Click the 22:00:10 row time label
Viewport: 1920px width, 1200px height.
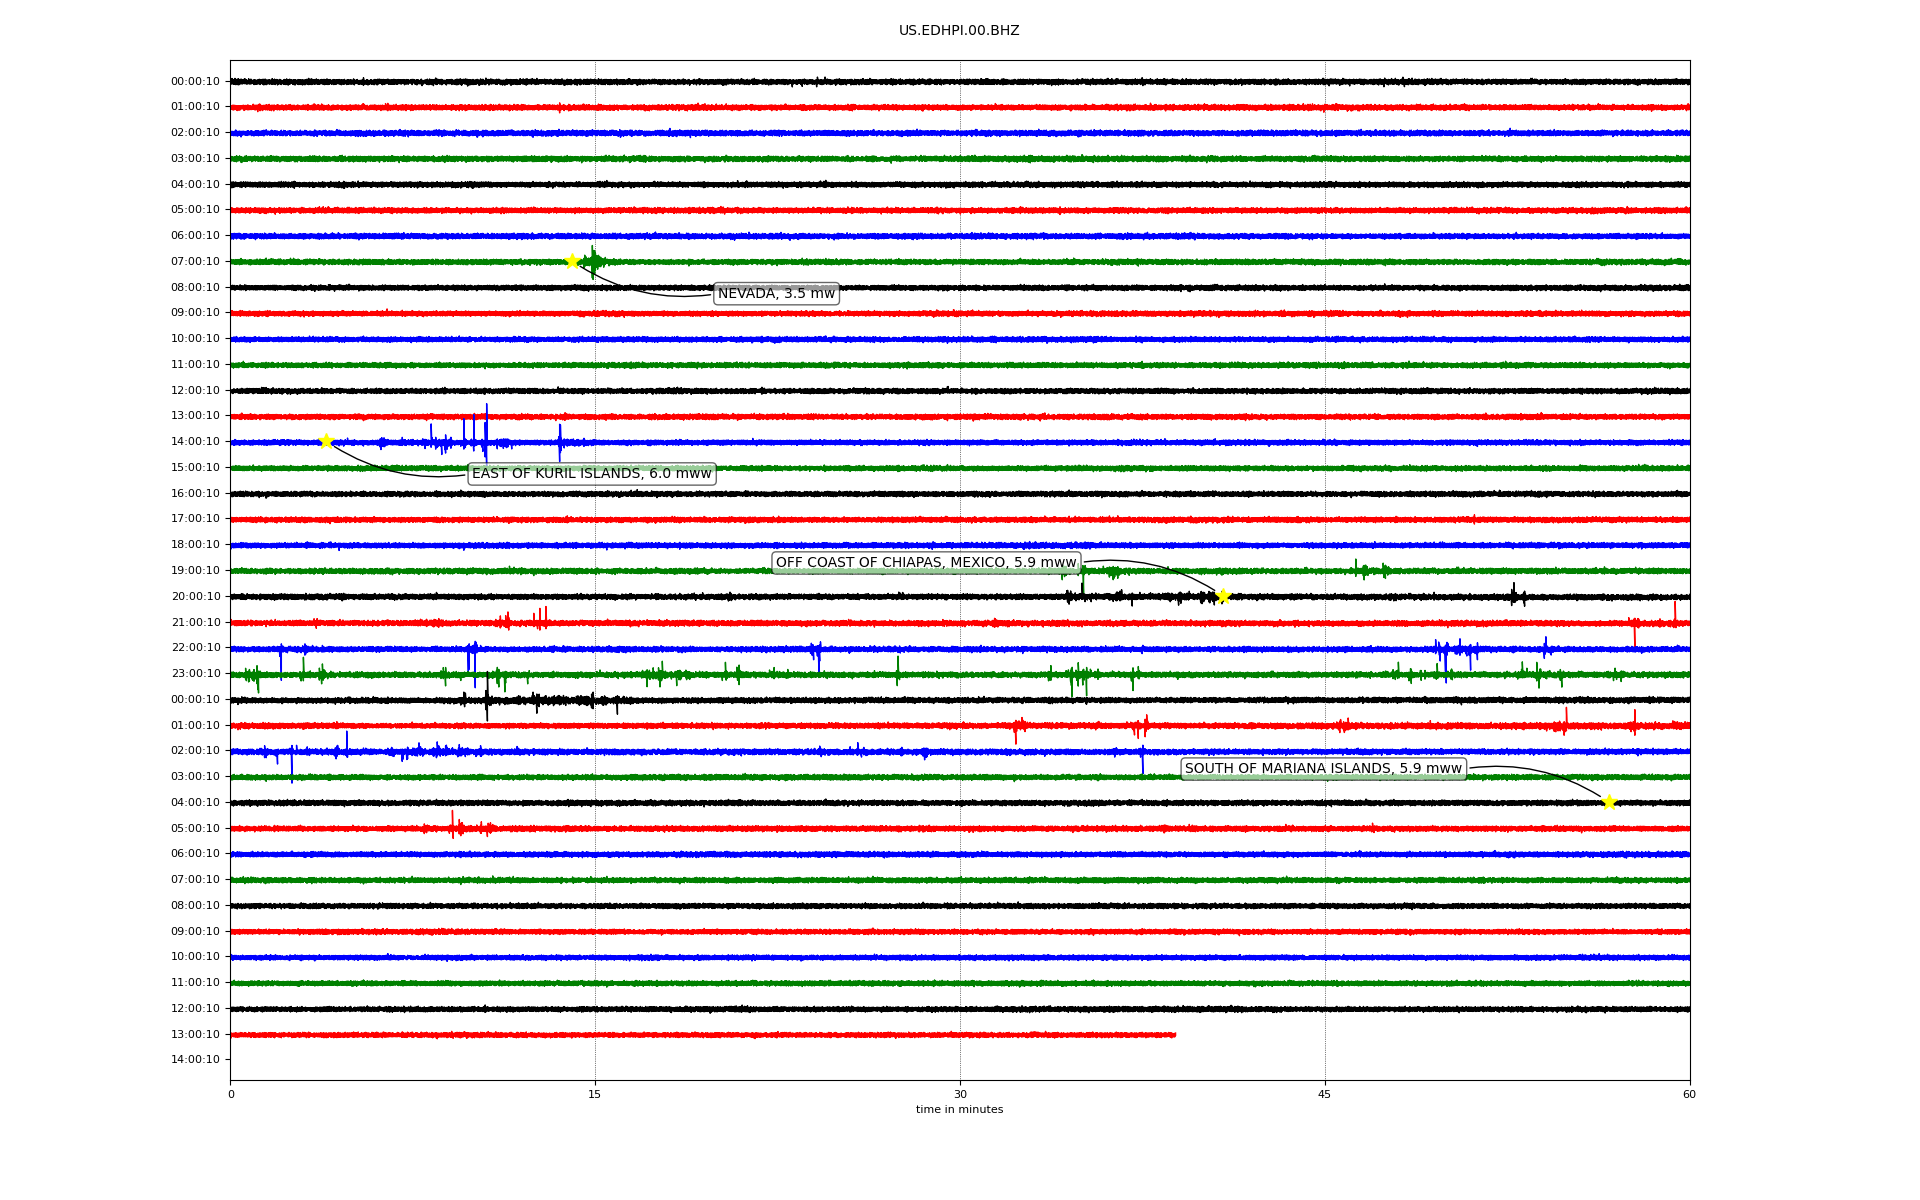195,647
